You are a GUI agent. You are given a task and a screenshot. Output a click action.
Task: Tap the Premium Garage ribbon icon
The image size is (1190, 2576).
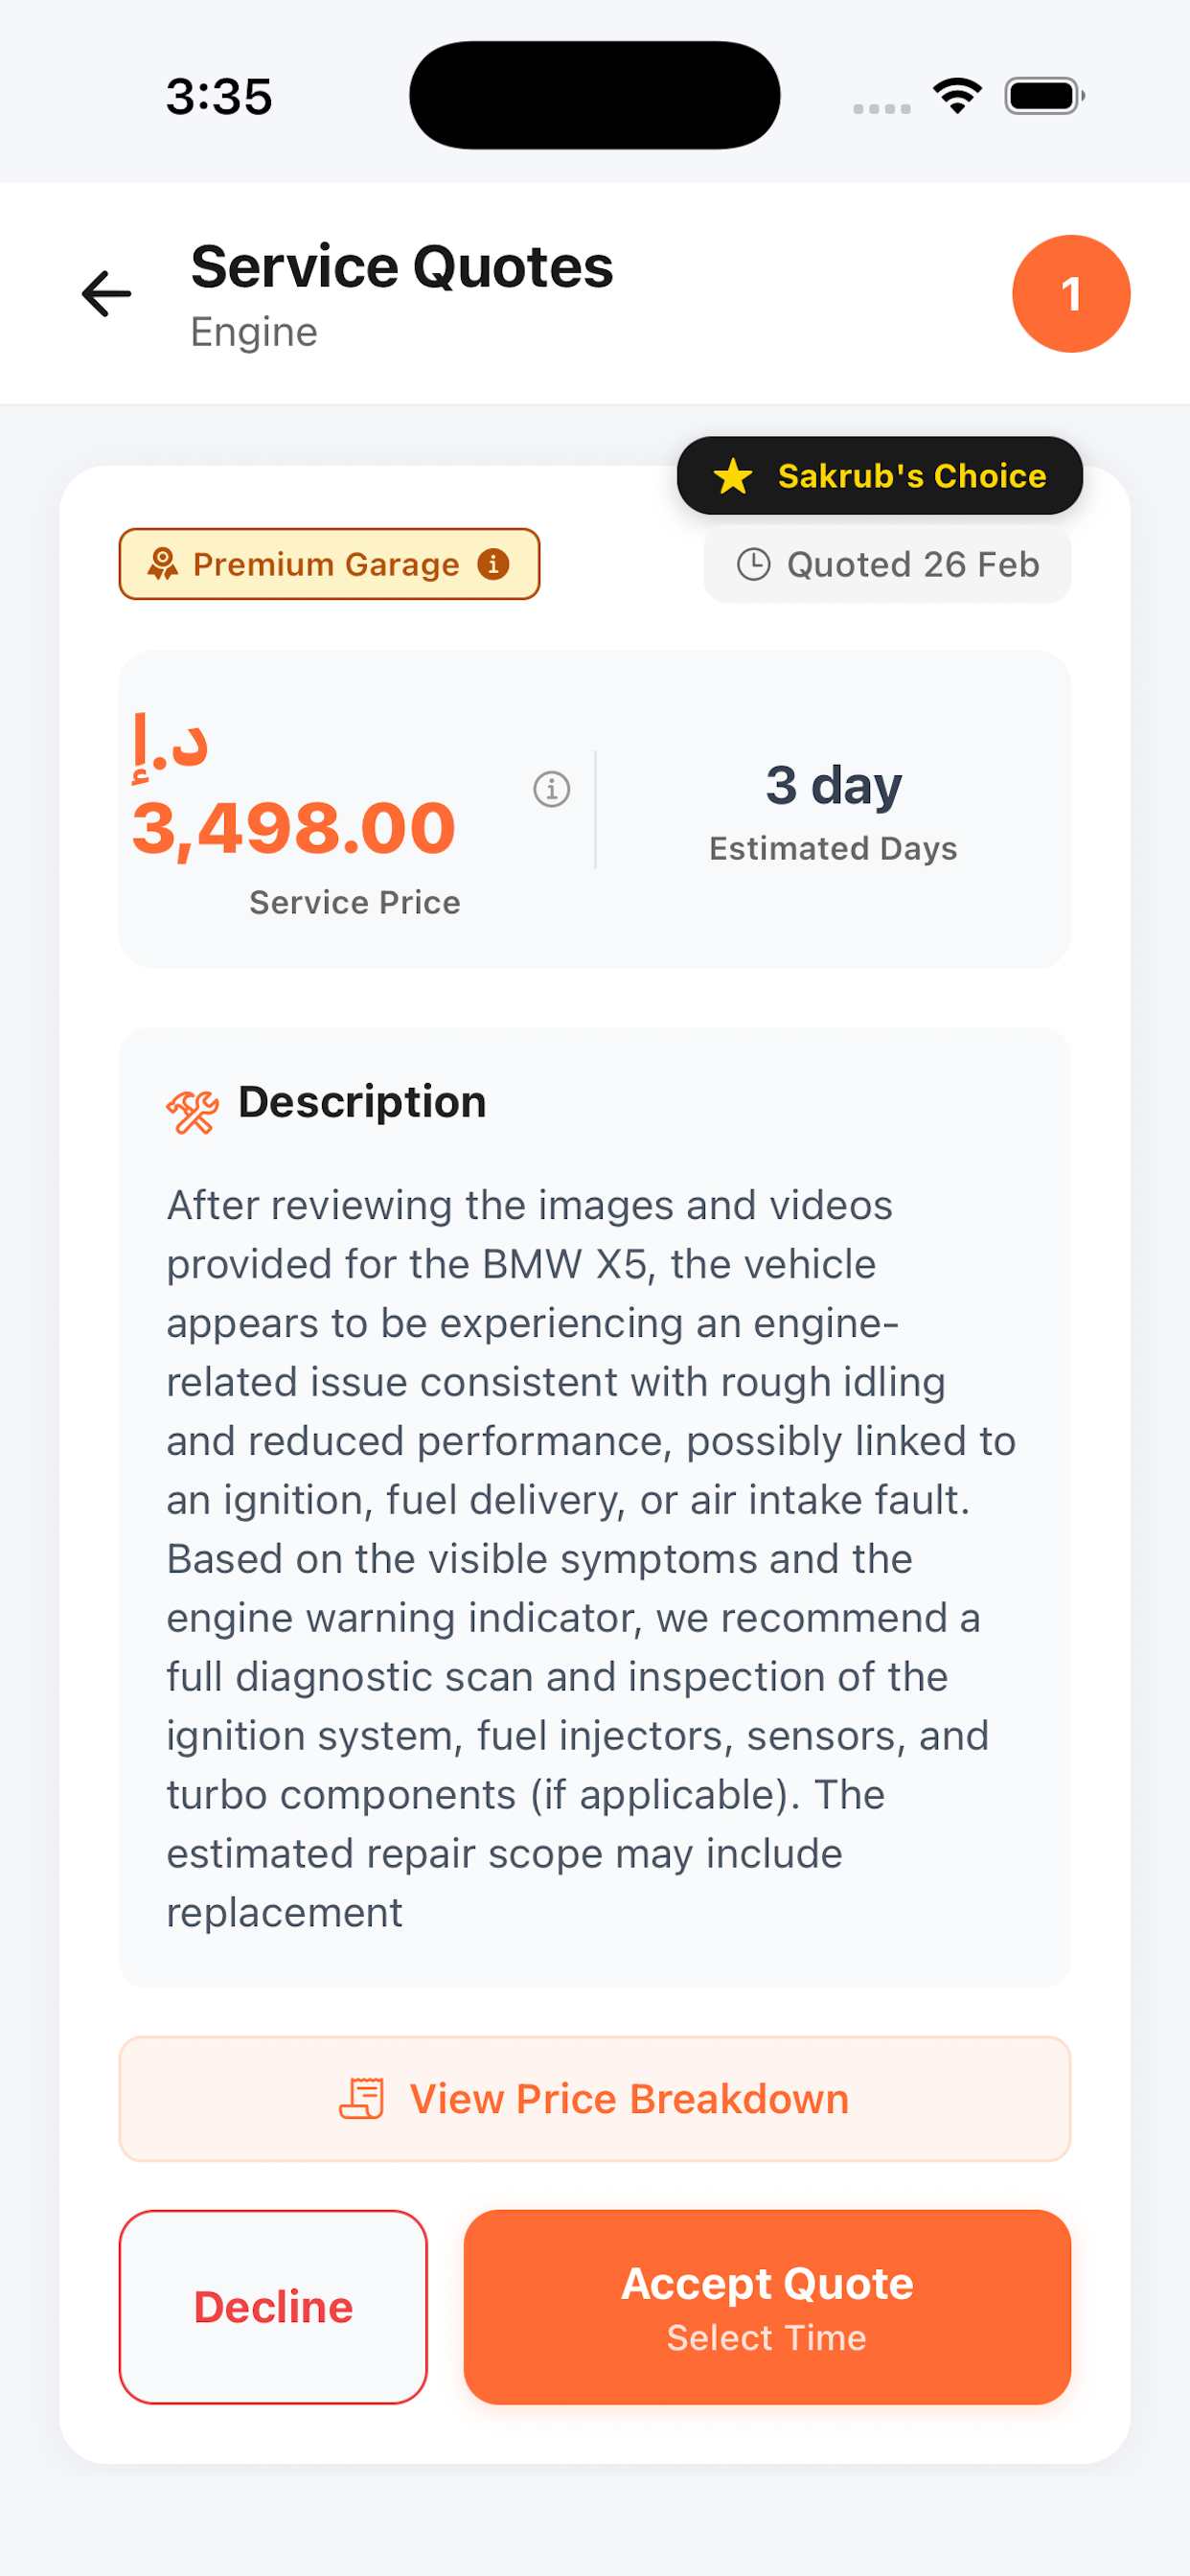click(x=163, y=565)
